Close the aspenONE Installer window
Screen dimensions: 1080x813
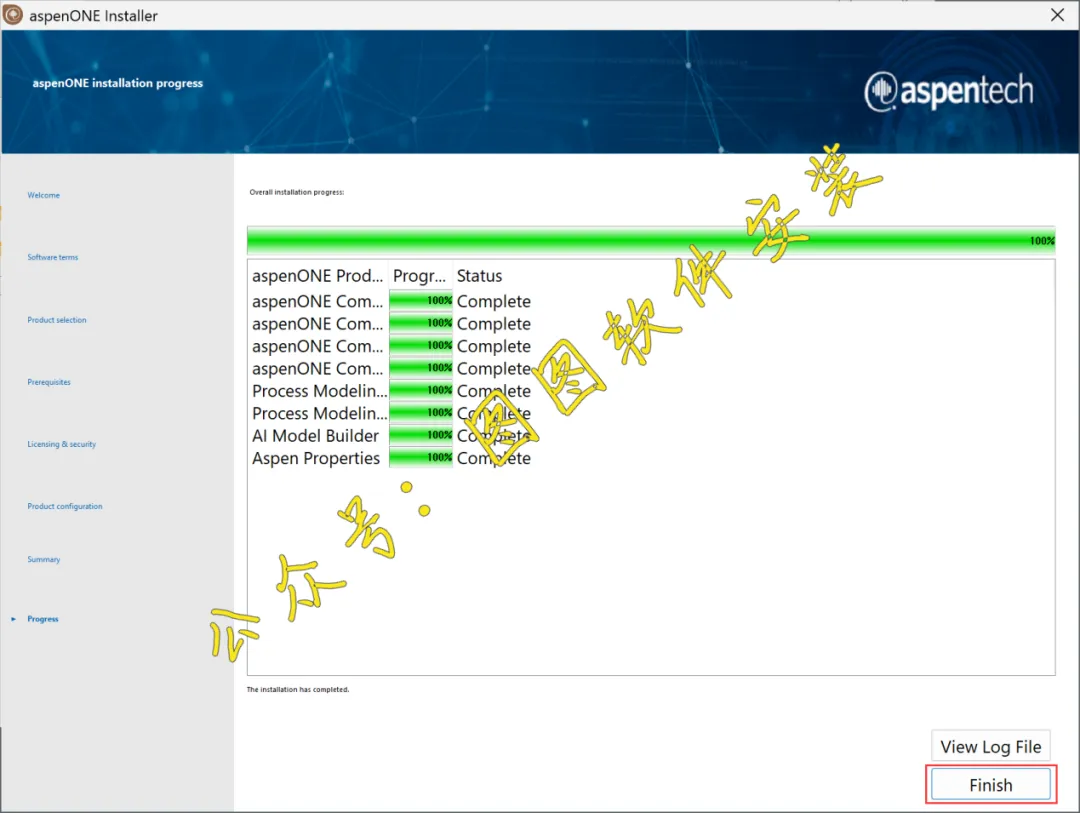pyautogui.click(x=1057, y=15)
